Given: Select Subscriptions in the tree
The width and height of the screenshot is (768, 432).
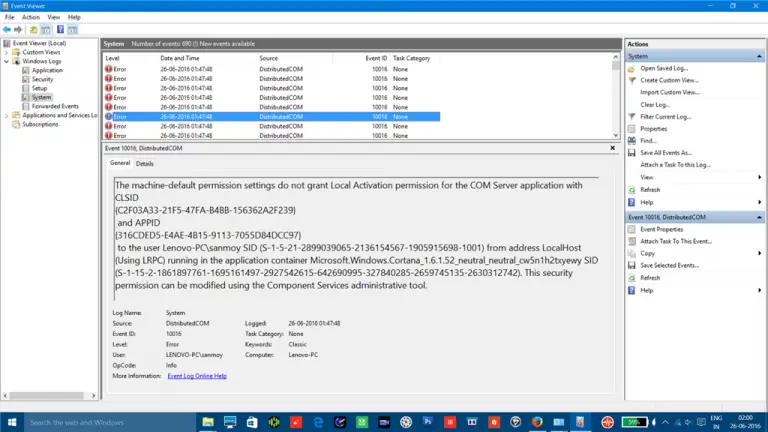Looking at the screenshot, I should (40, 124).
